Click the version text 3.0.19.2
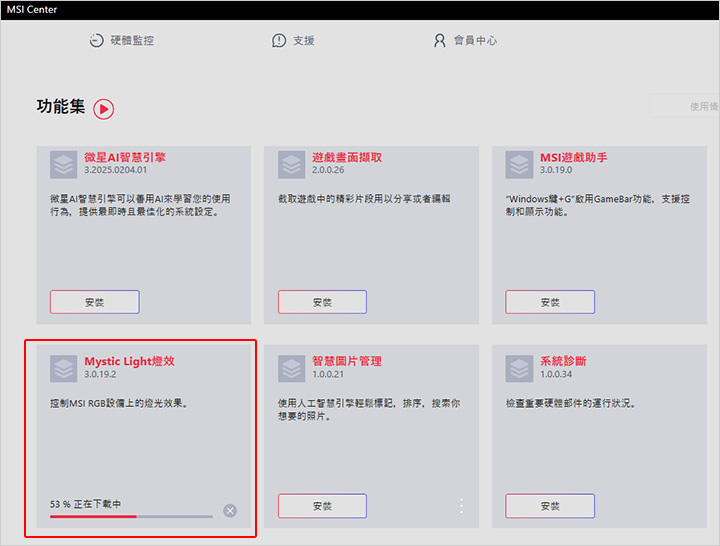The height and width of the screenshot is (546, 720). tap(100, 374)
